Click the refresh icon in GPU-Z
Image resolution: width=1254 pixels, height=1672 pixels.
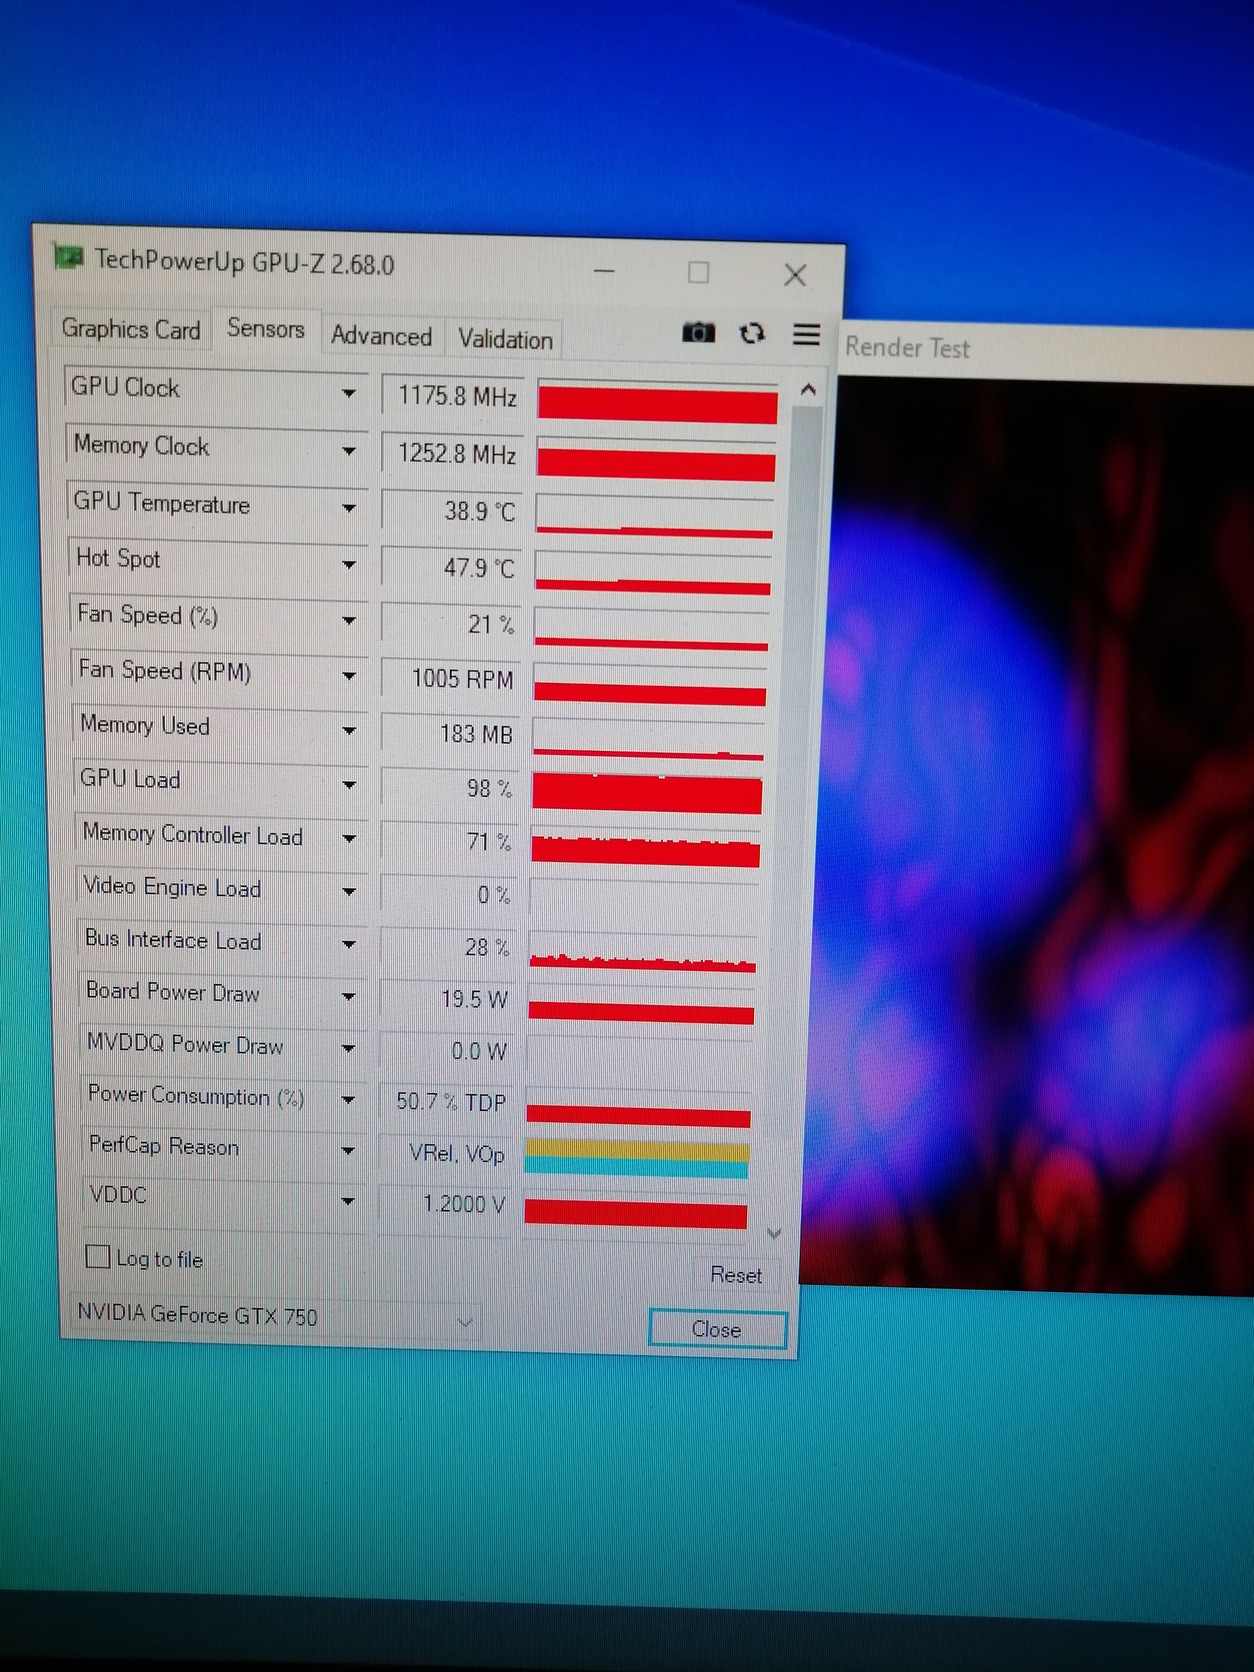pos(752,333)
